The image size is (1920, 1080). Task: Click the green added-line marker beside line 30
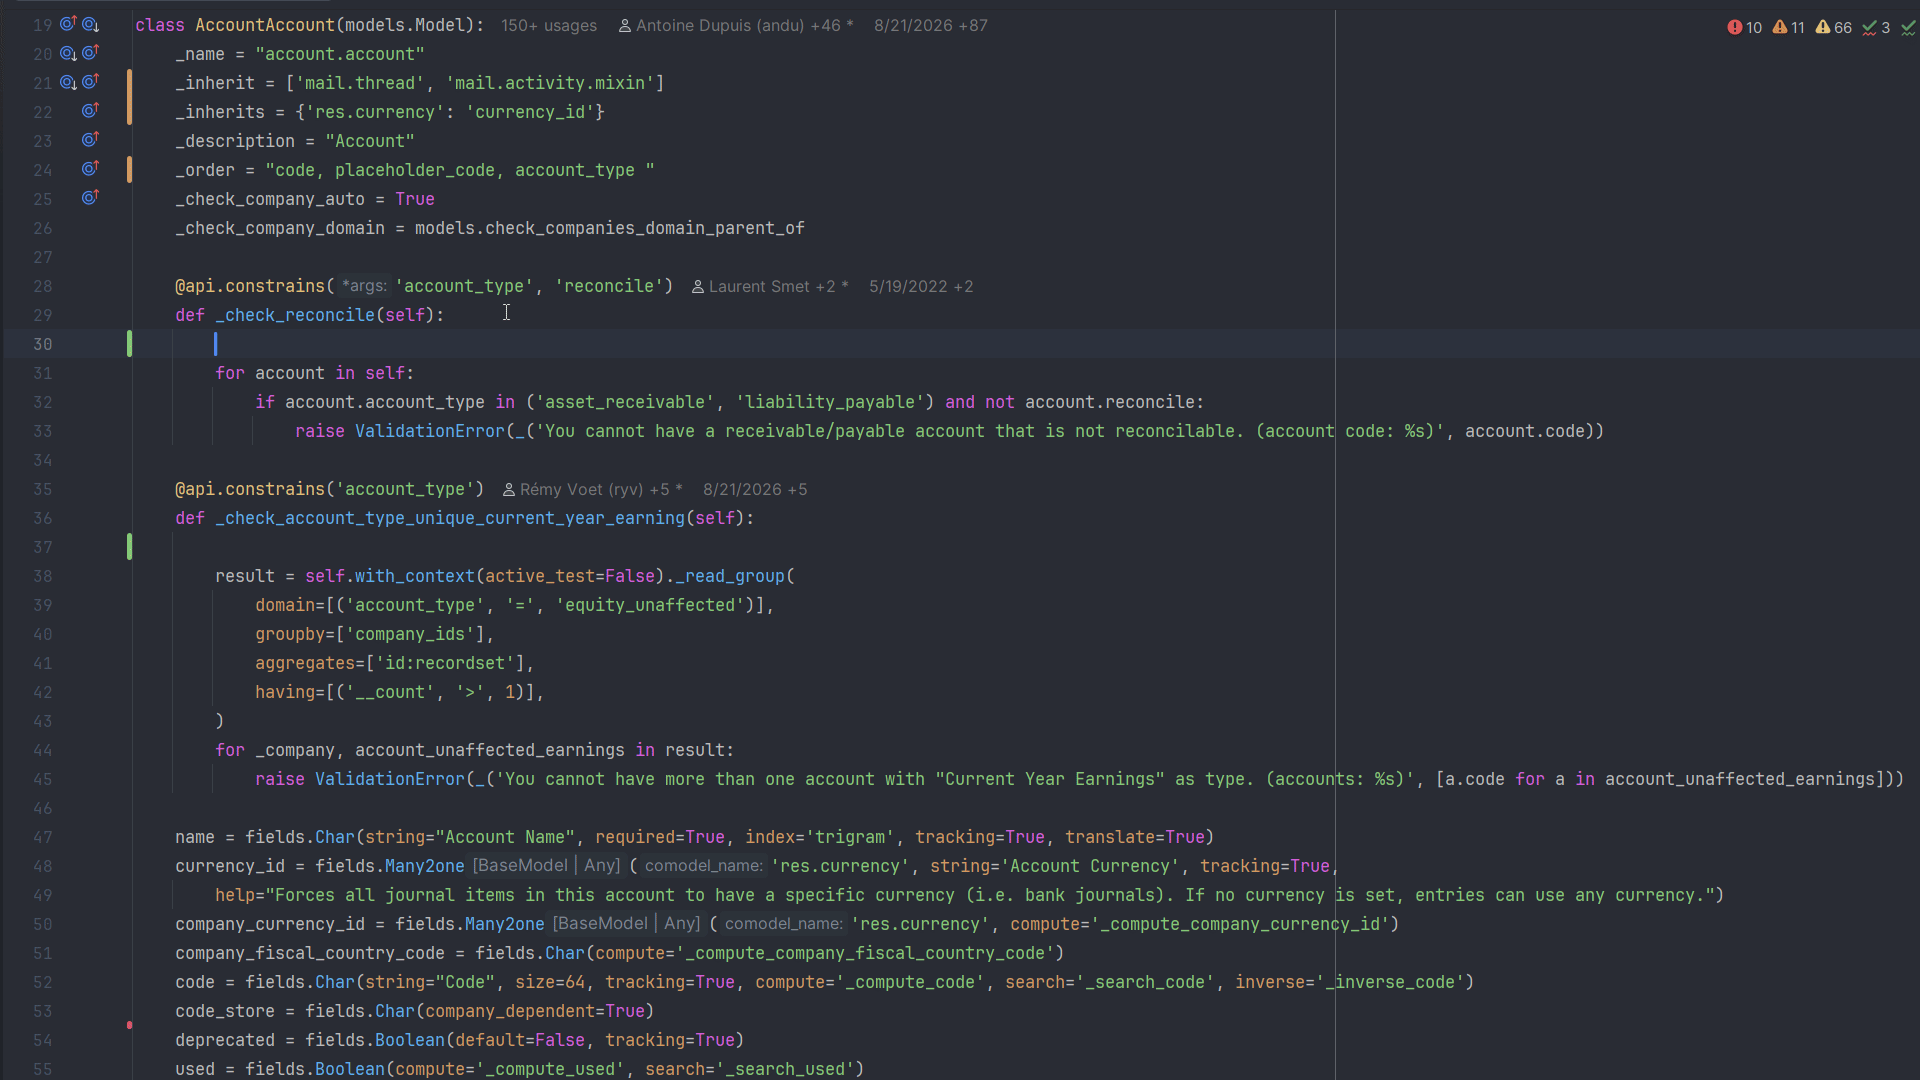pos(129,344)
